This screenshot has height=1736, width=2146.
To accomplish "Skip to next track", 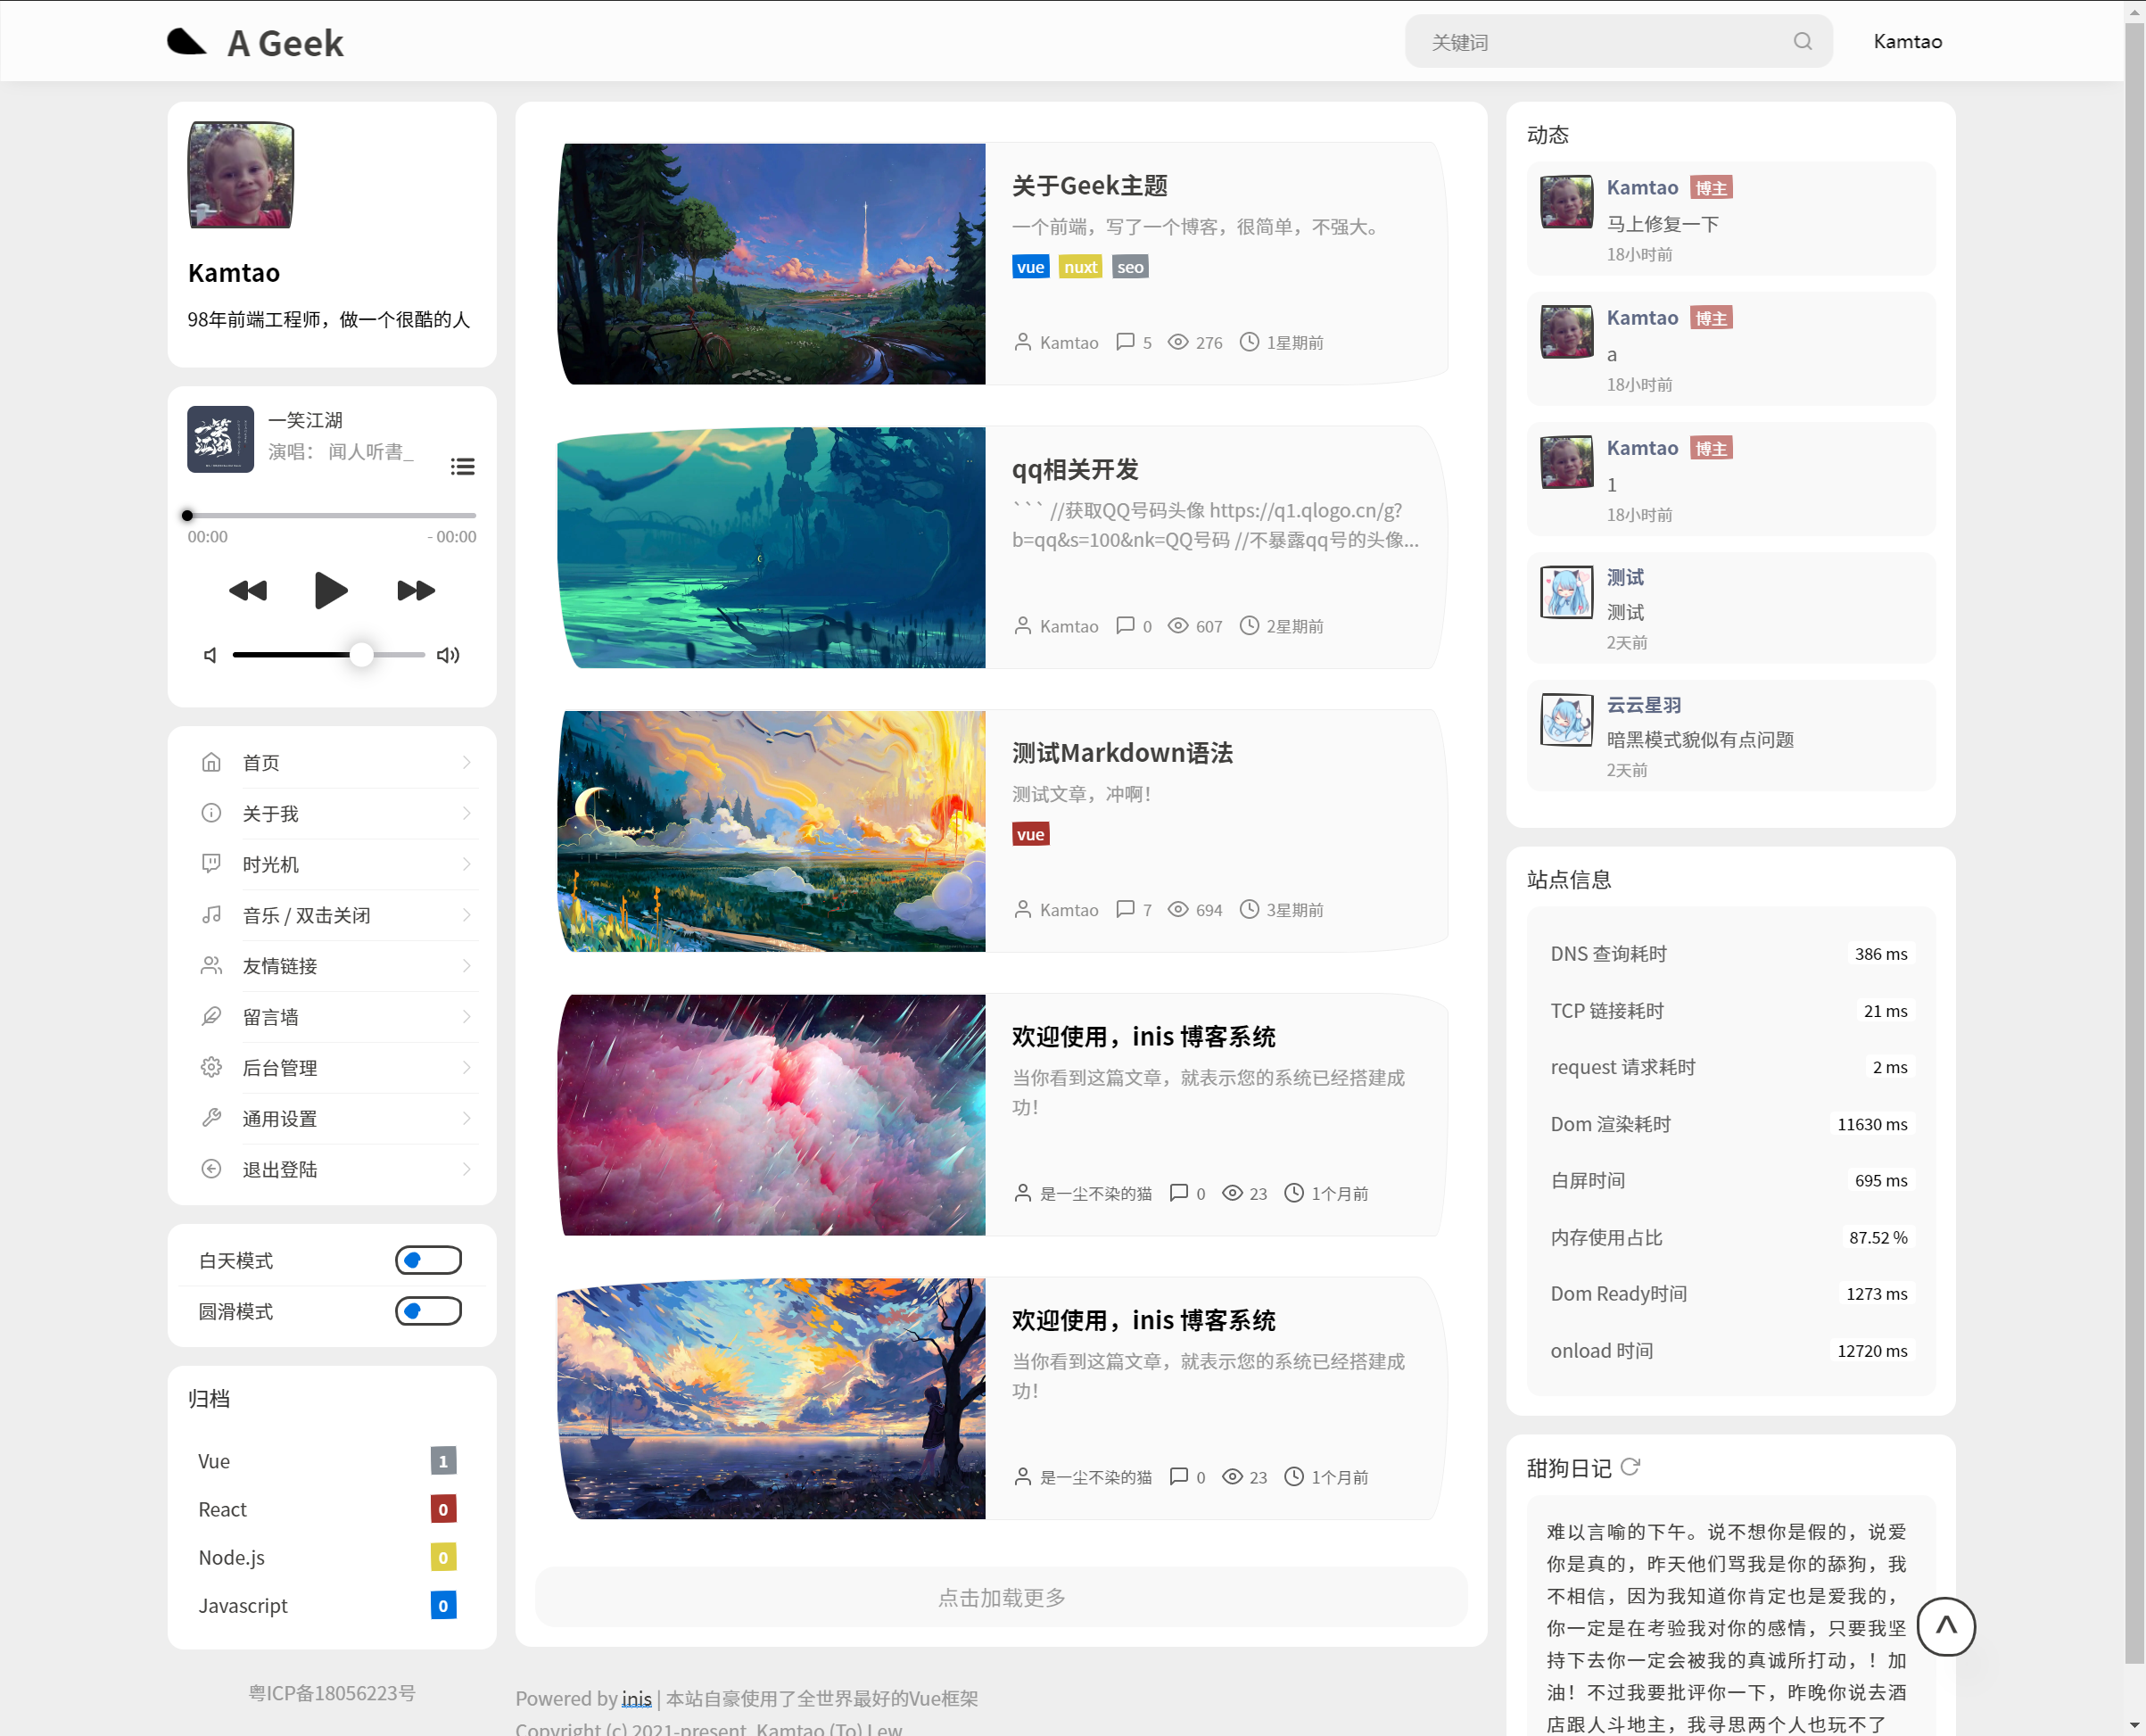I will click(x=416, y=590).
